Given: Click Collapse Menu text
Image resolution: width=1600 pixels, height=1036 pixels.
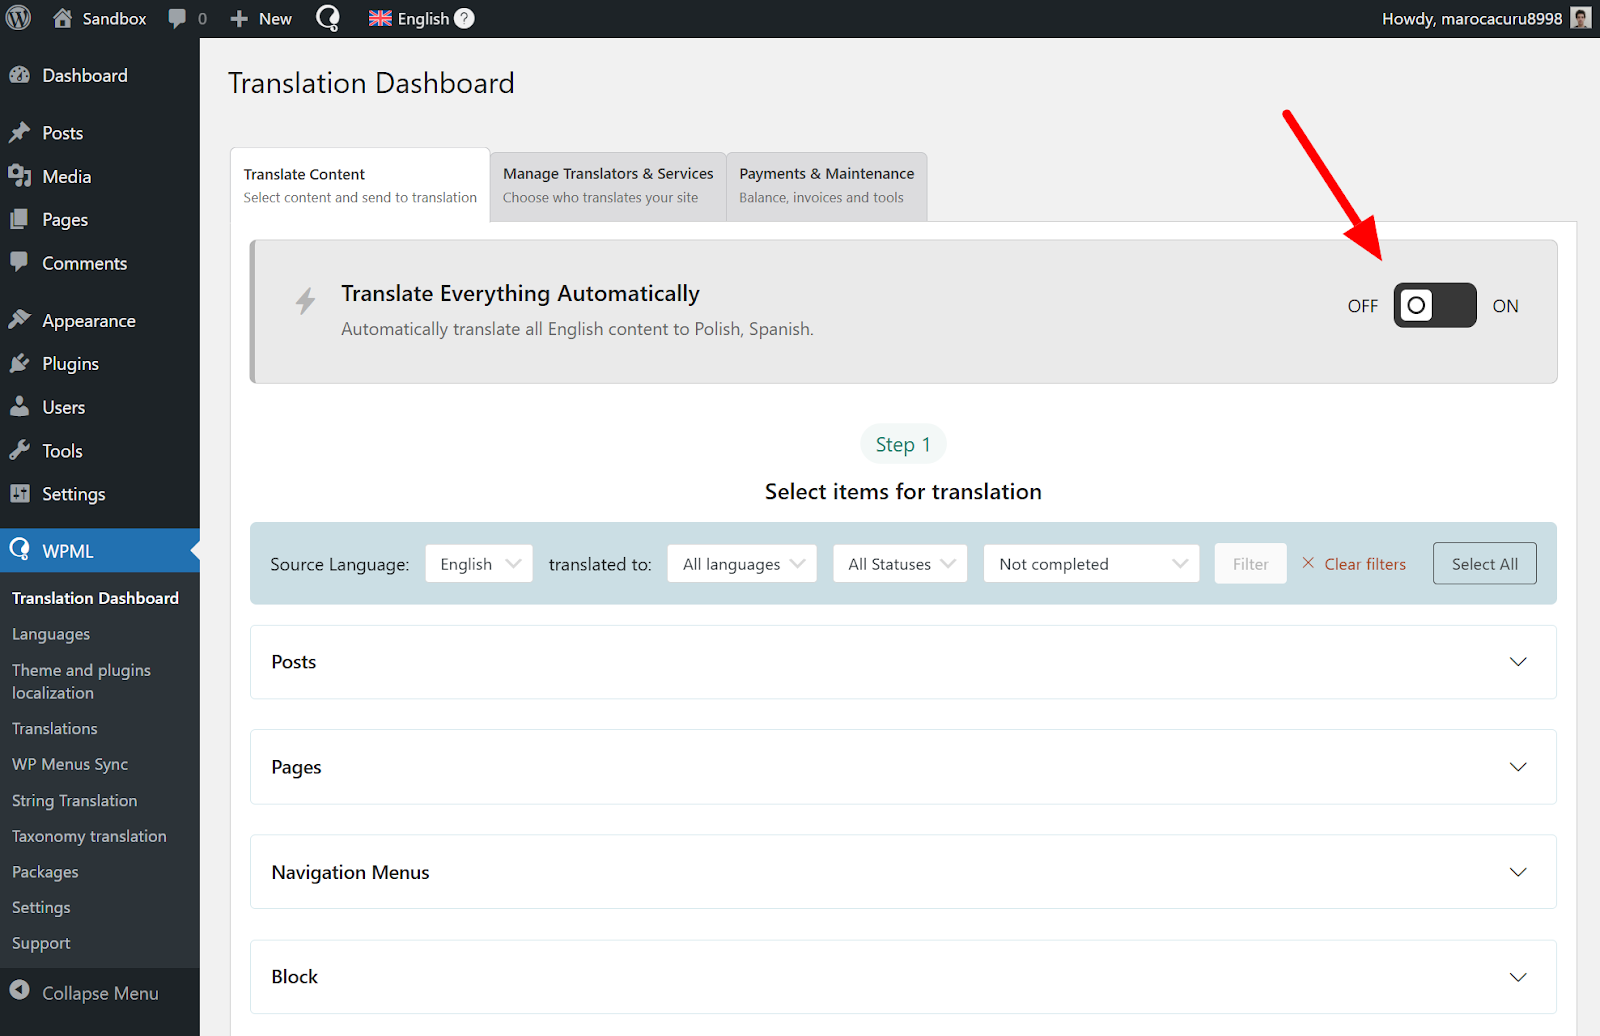Looking at the screenshot, I should 100,993.
